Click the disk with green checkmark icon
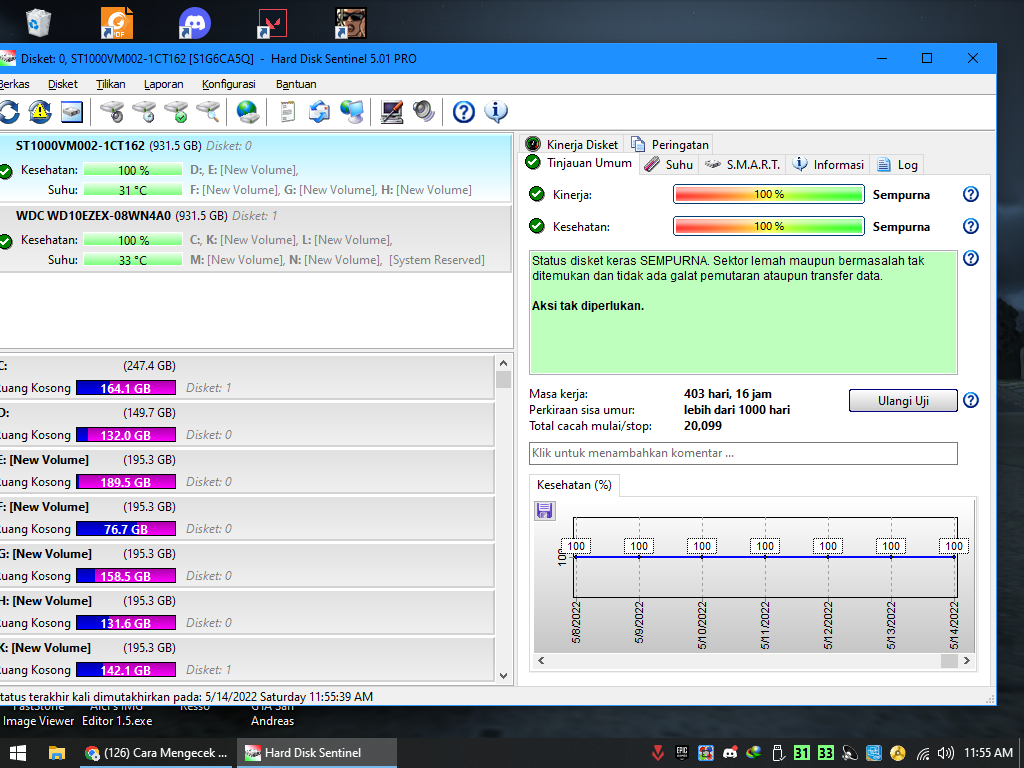The width and height of the screenshot is (1024, 768). click(176, 112)
